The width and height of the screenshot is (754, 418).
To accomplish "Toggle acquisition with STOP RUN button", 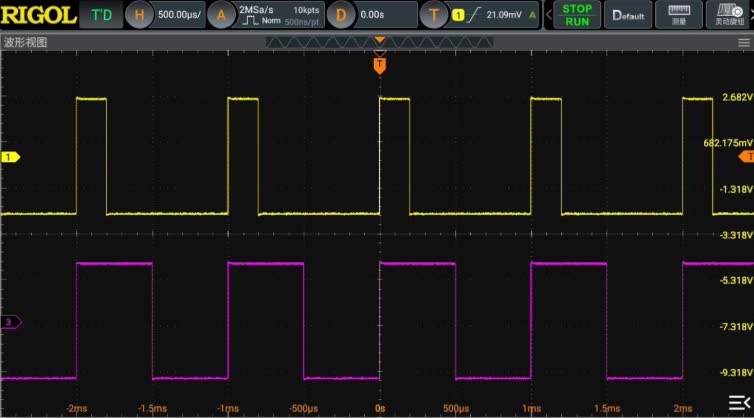I will pyautogui.click(x=577, y=15).
